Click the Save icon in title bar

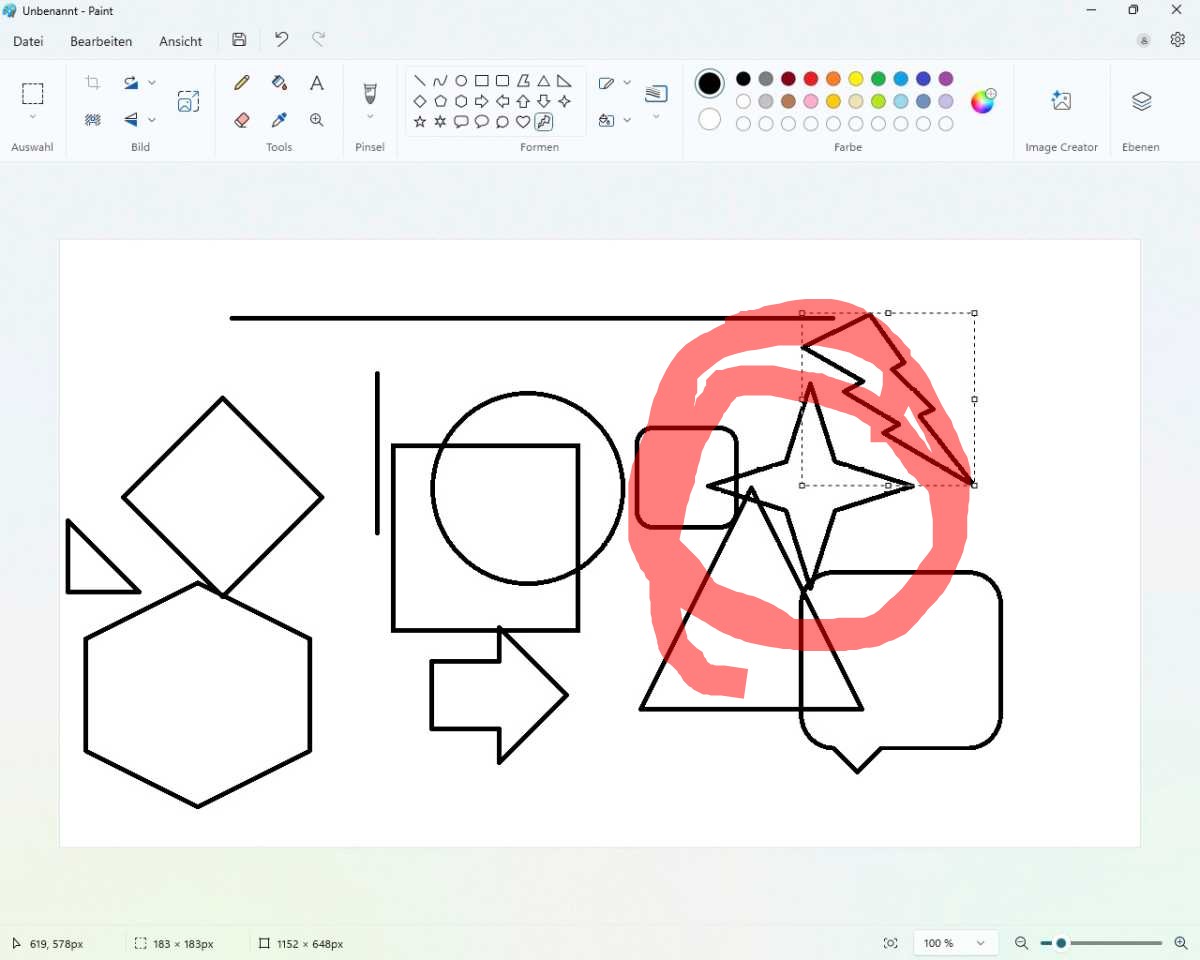click(239, 40)
